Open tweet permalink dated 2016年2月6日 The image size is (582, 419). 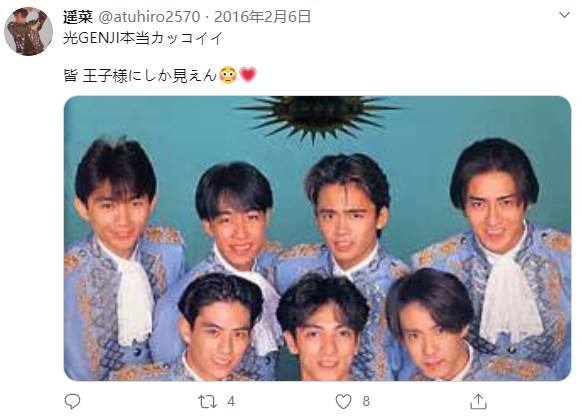262,17
